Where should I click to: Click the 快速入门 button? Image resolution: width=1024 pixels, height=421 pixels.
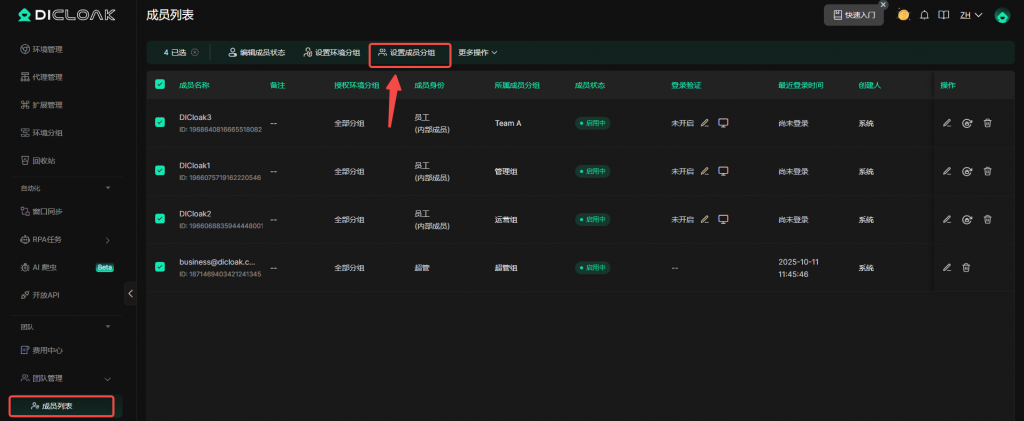pos(853,15)
